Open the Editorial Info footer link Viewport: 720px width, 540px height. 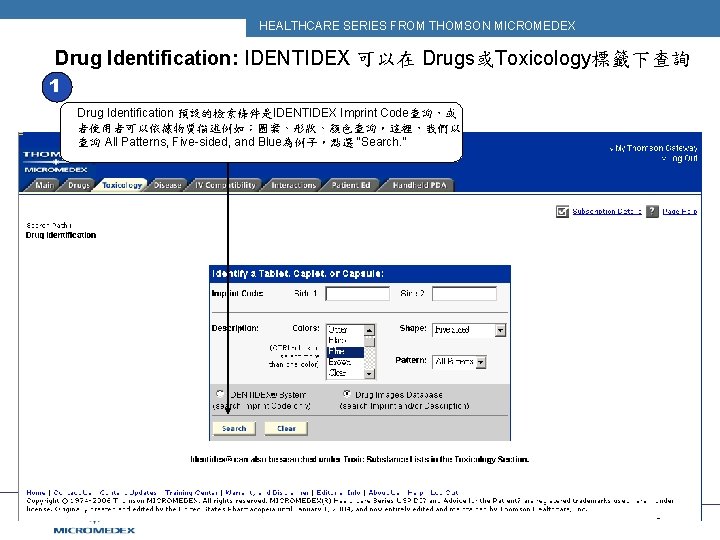(x=338, y=492)
